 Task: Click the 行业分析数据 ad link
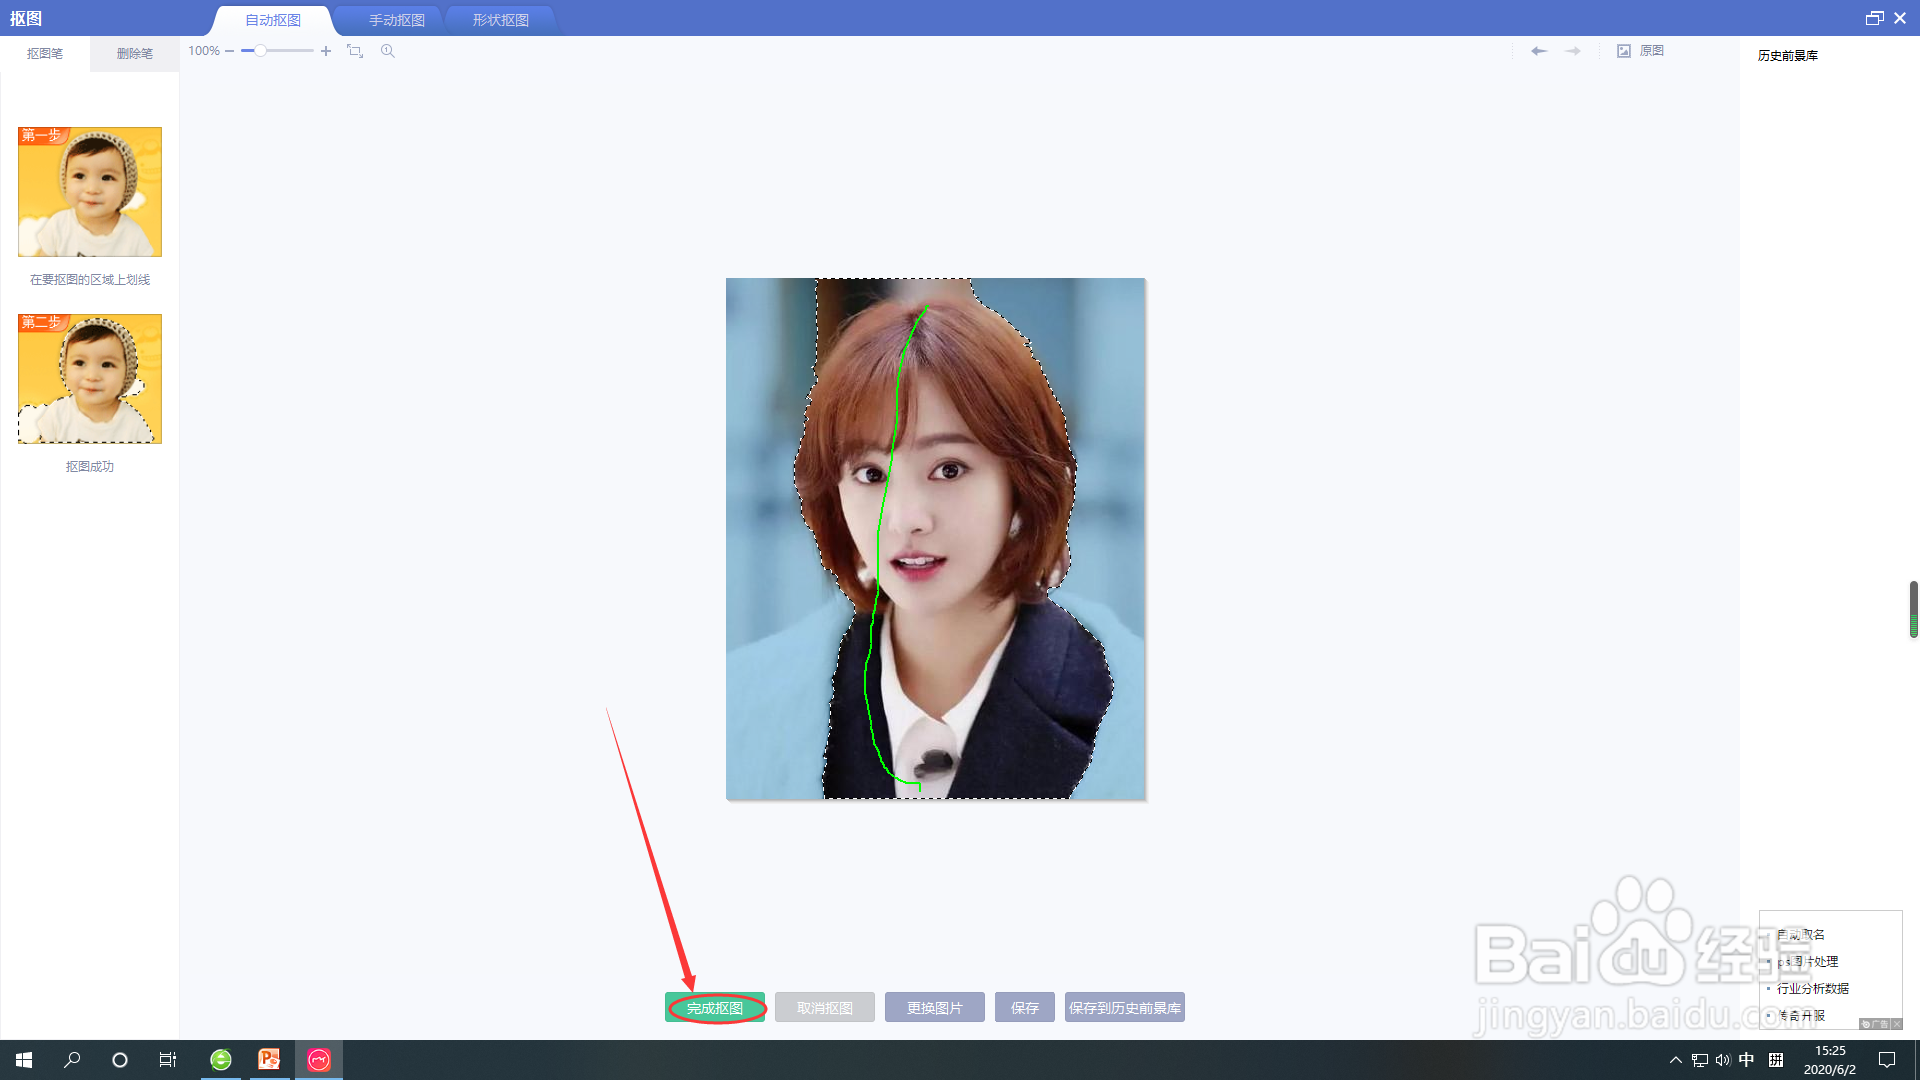1812,988
